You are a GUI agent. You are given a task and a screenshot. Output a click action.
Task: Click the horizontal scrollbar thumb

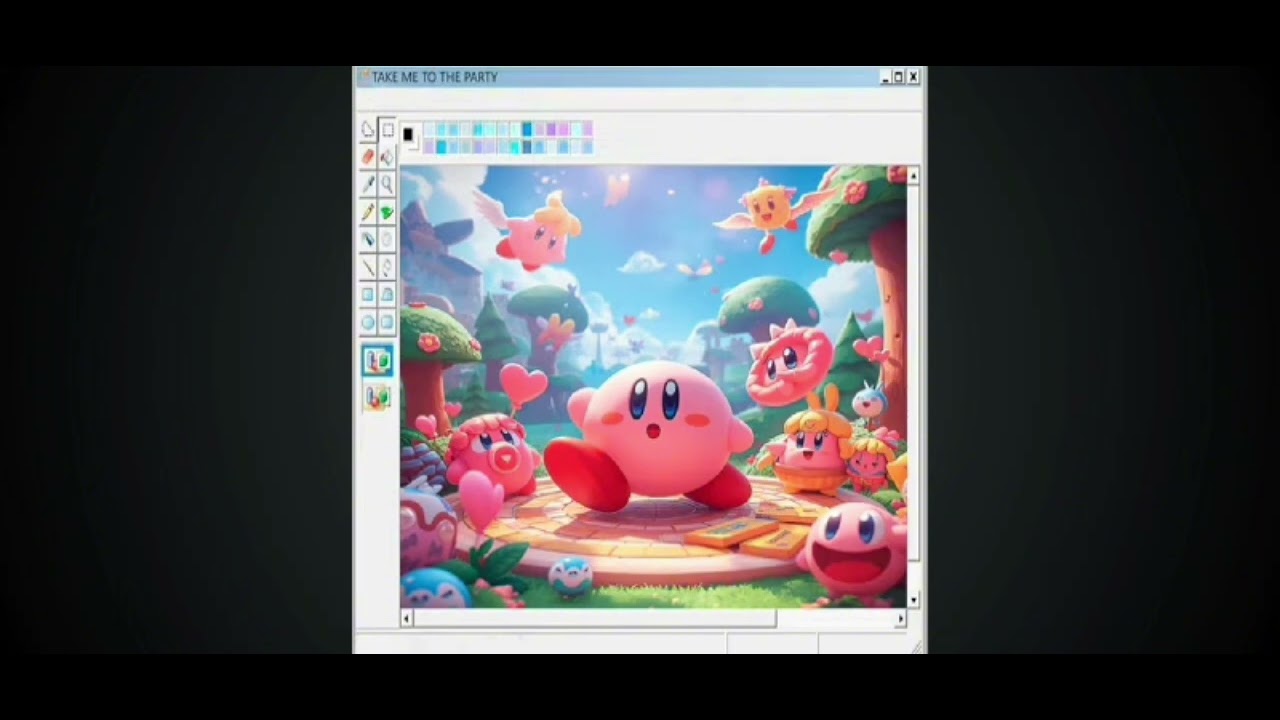pos(594,619)
